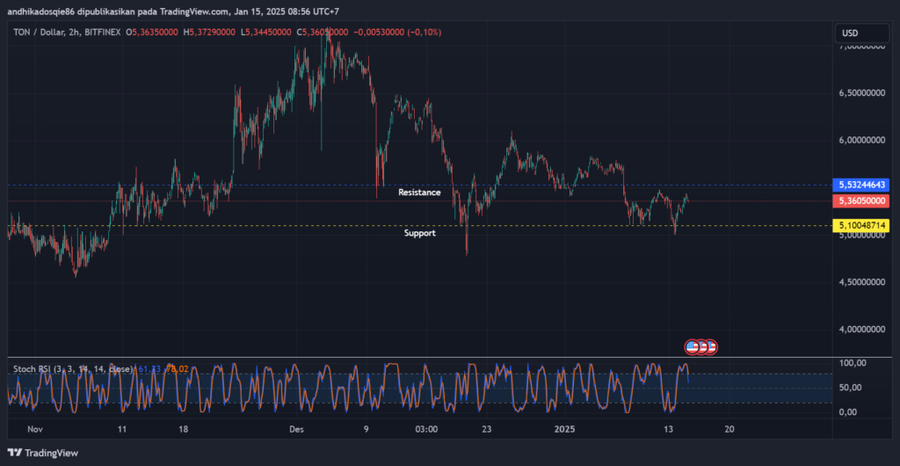The height and width of the screenshot is (466, 900).
Task: Click the USD currency button
Action: click(862, 33)
